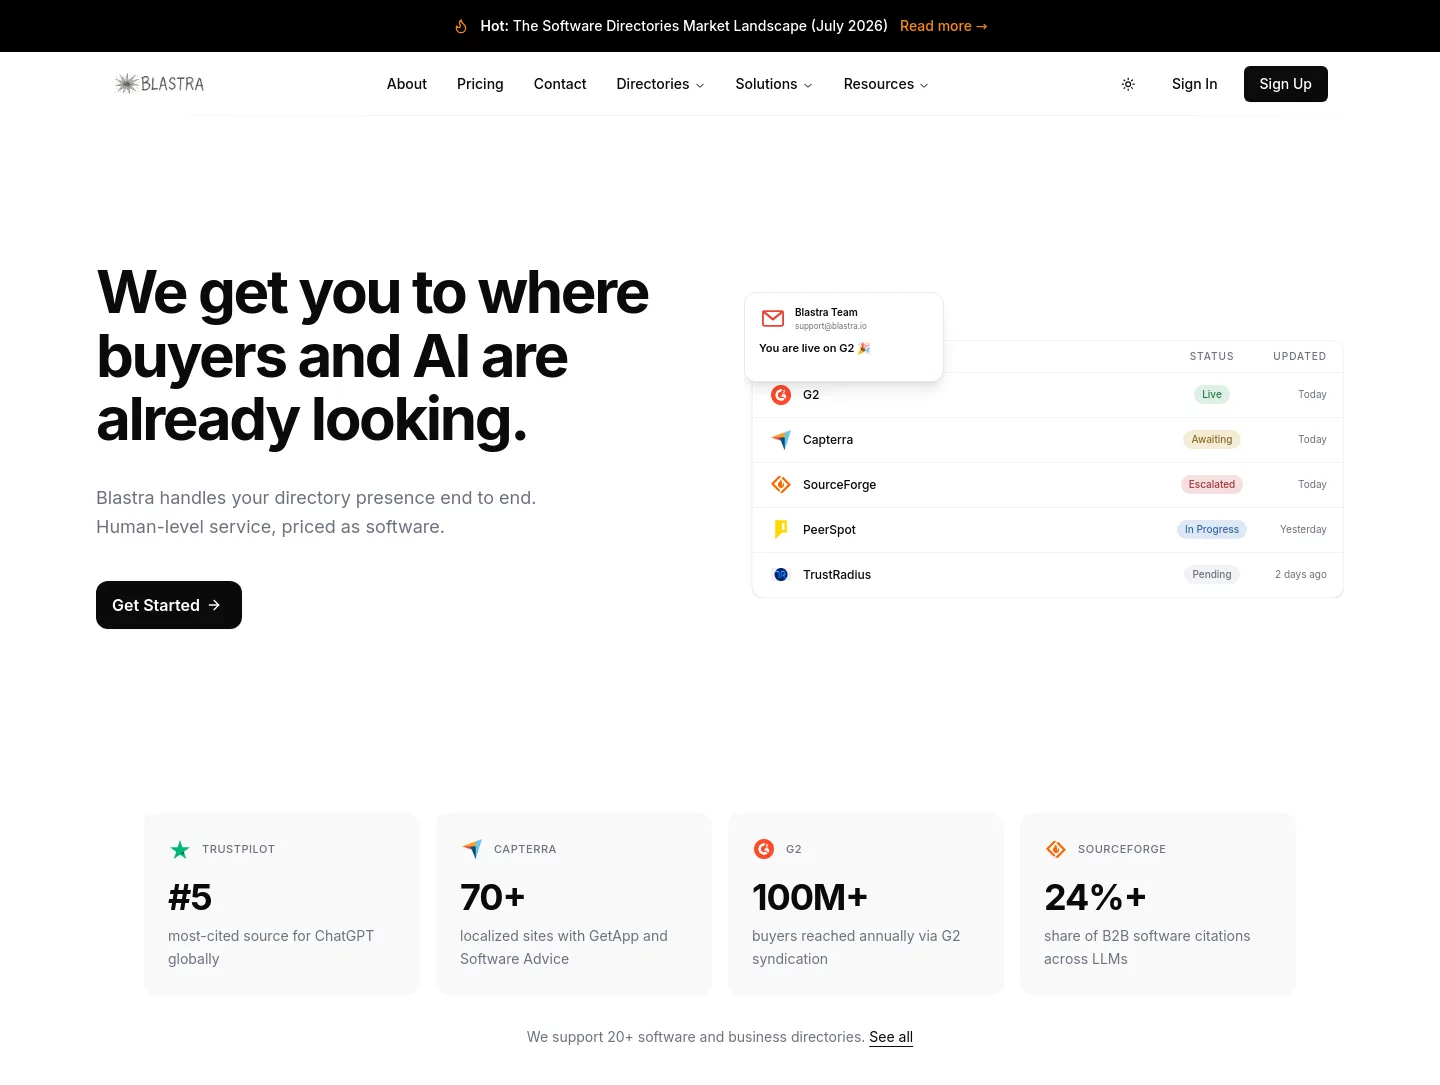This screenshot has width=1440, height=1085.
Task: Click the G2 logo in the status table
Action: [781, 395]
